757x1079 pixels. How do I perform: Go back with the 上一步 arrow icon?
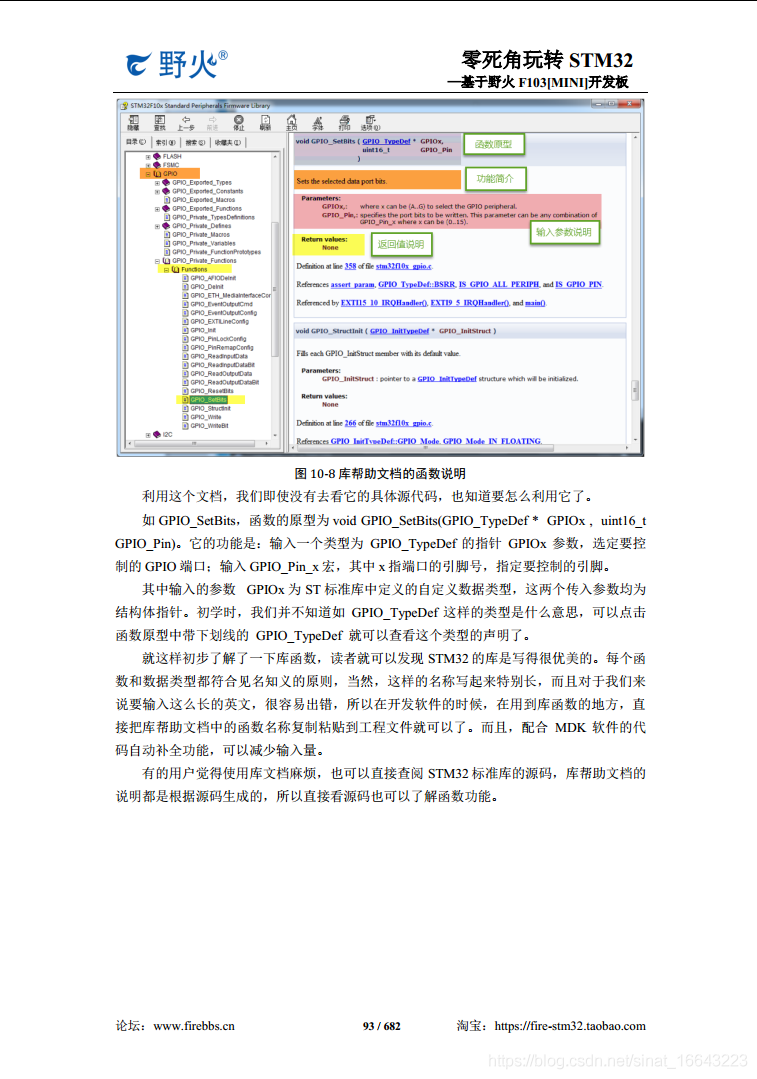click(186, 120)
